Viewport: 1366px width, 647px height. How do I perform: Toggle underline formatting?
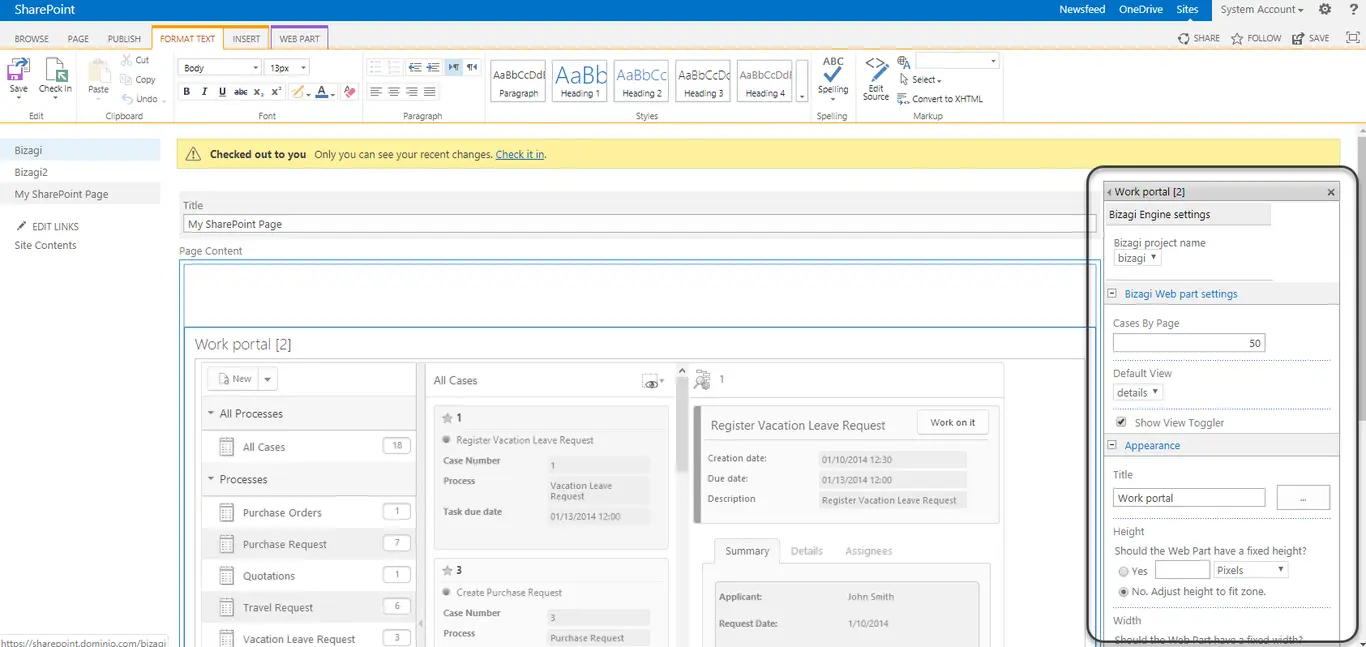(x=222, y=92)
